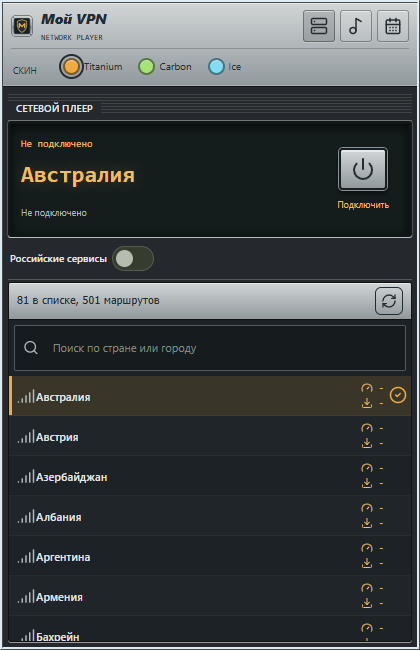The height and width of the screenshot is (650, 420).
Task: Click the power connect button
Action: point(363,169)
